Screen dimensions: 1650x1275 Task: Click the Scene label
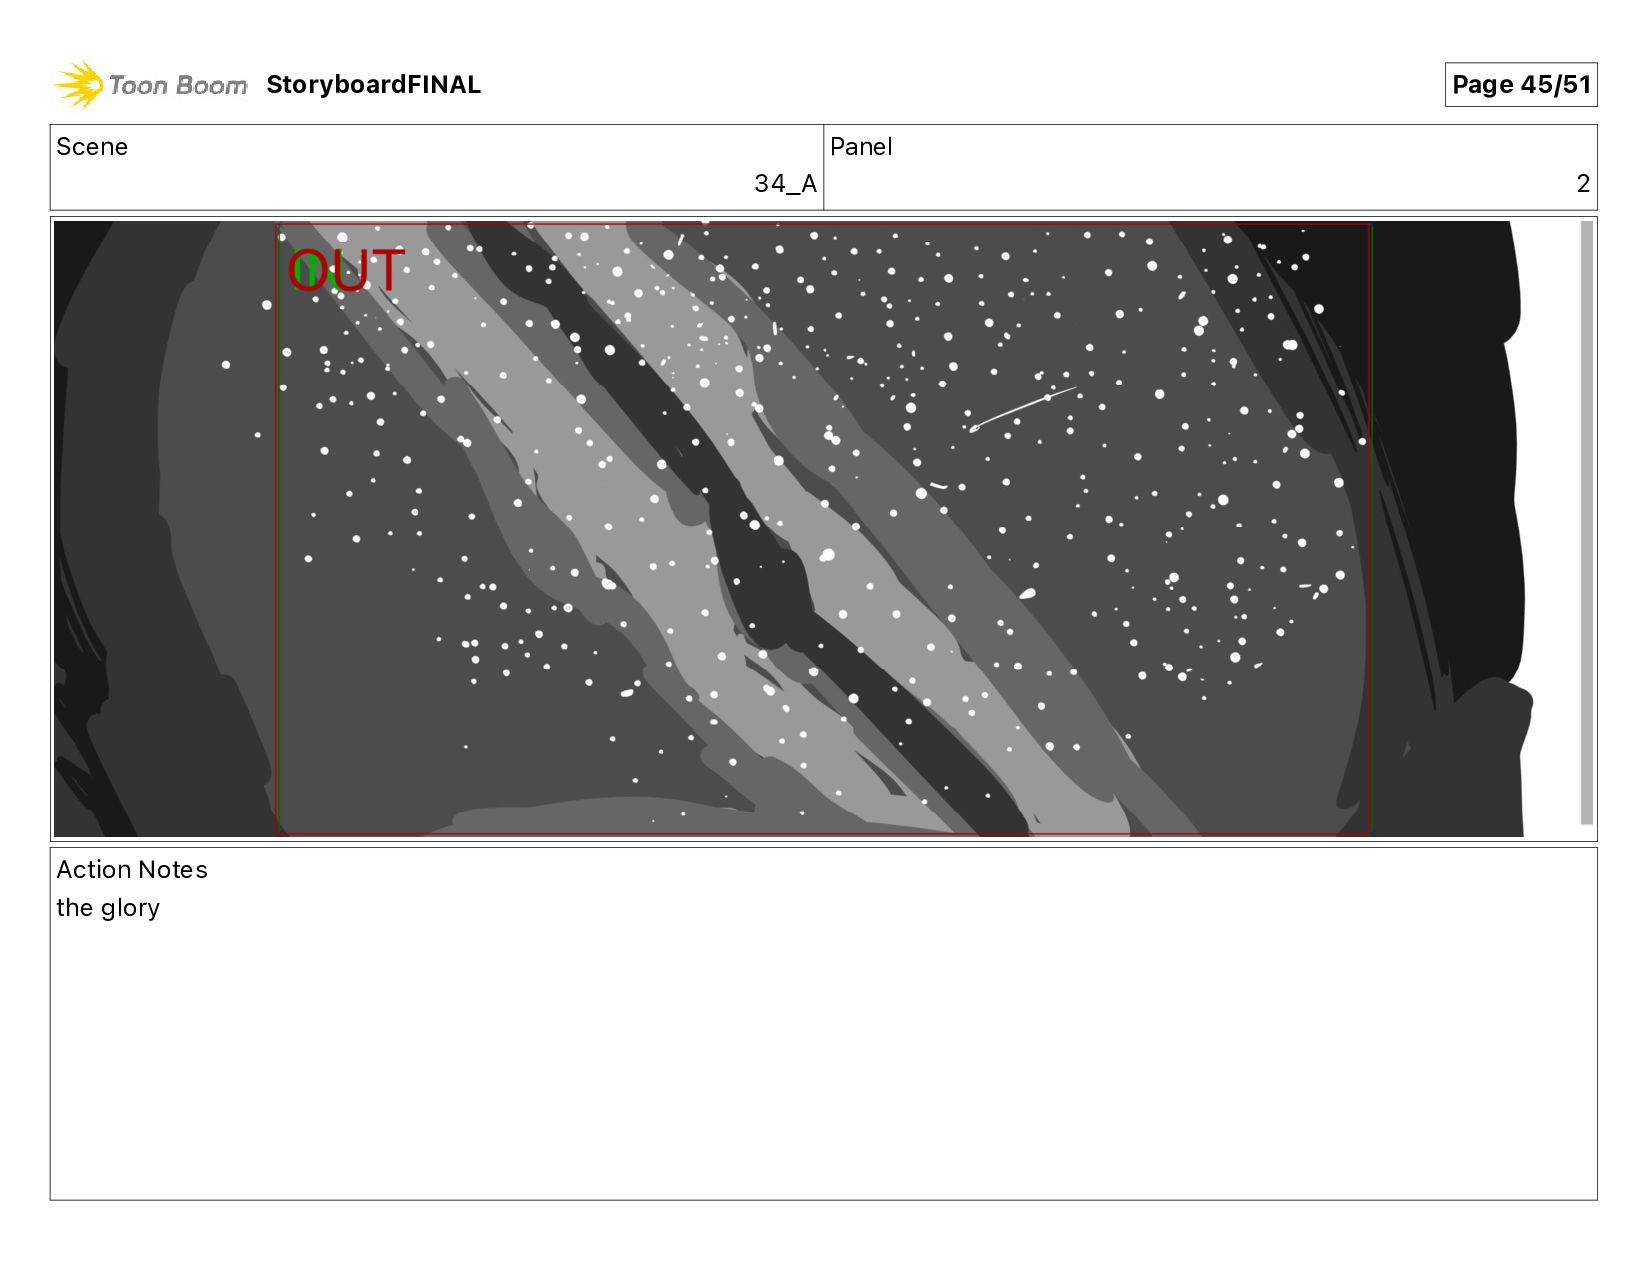(x=92, y=147)
